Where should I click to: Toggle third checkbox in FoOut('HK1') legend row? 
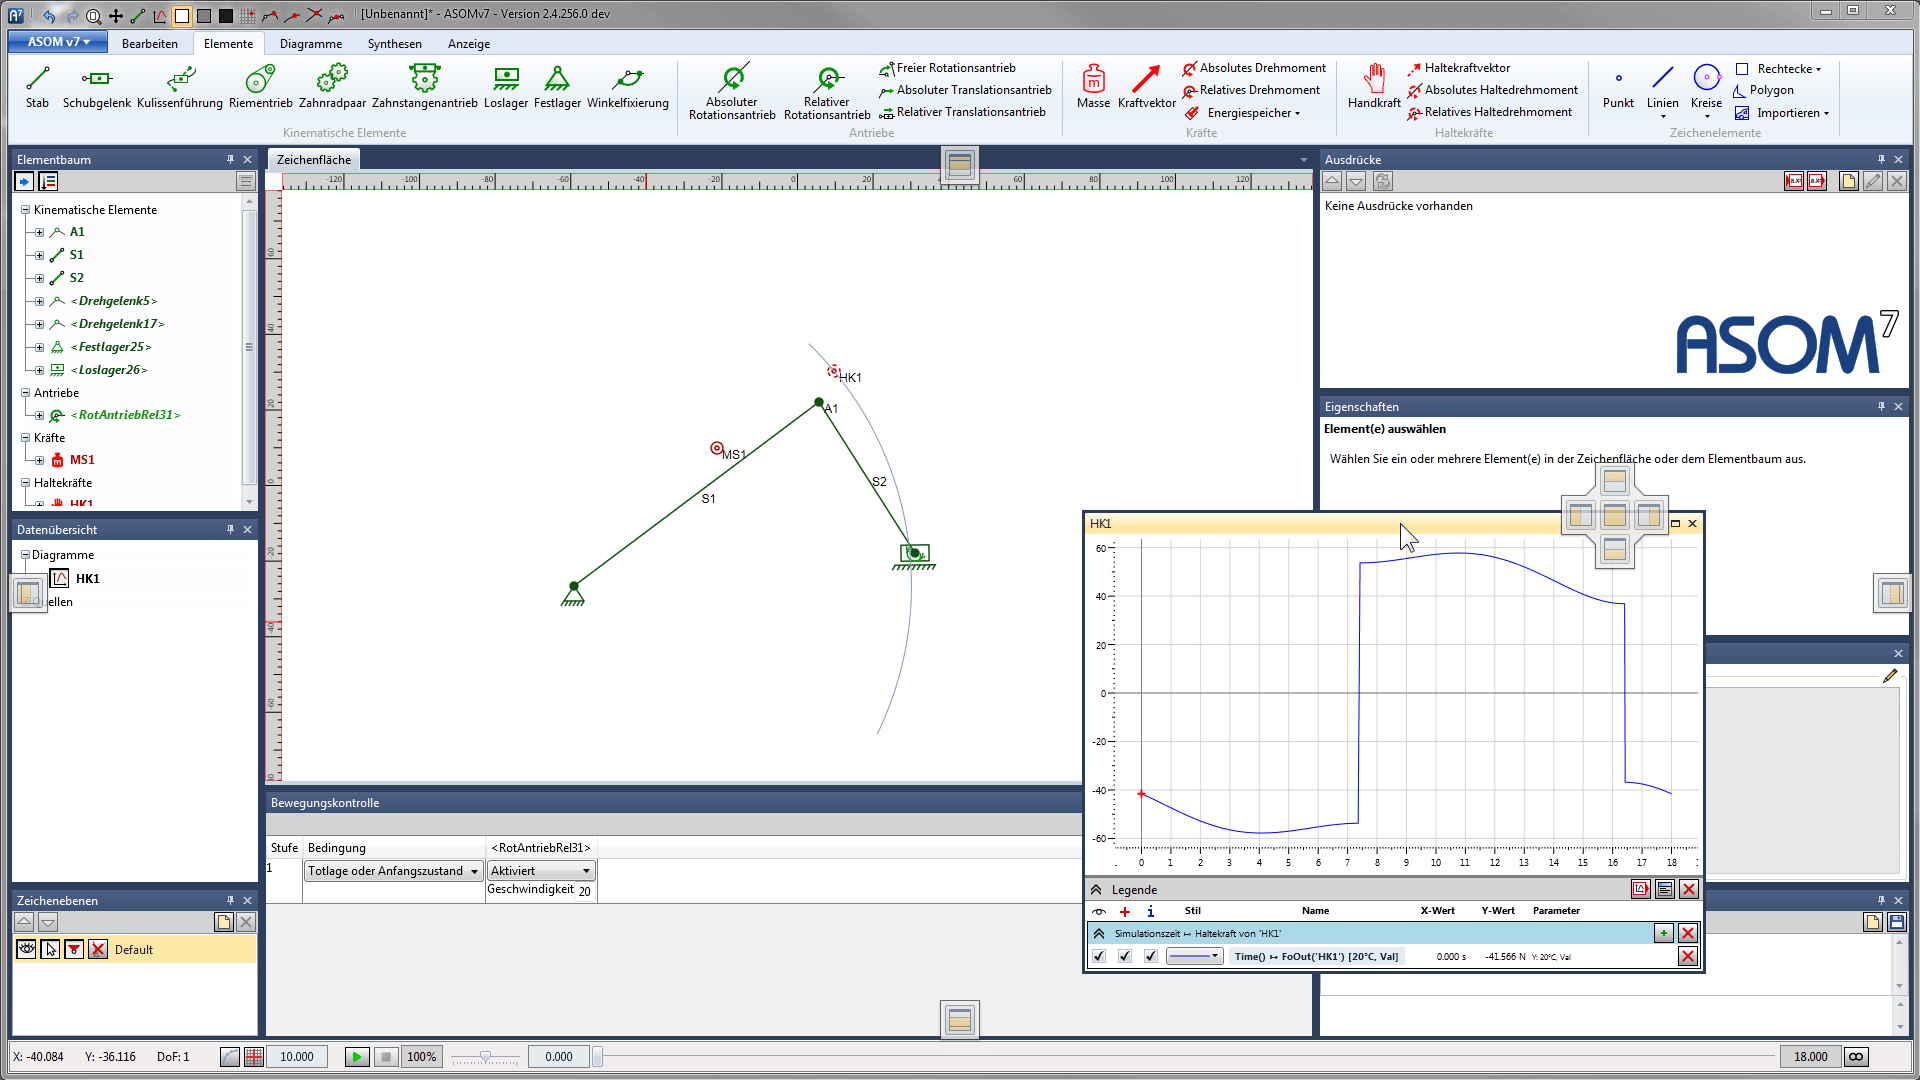coord(1151,956)
